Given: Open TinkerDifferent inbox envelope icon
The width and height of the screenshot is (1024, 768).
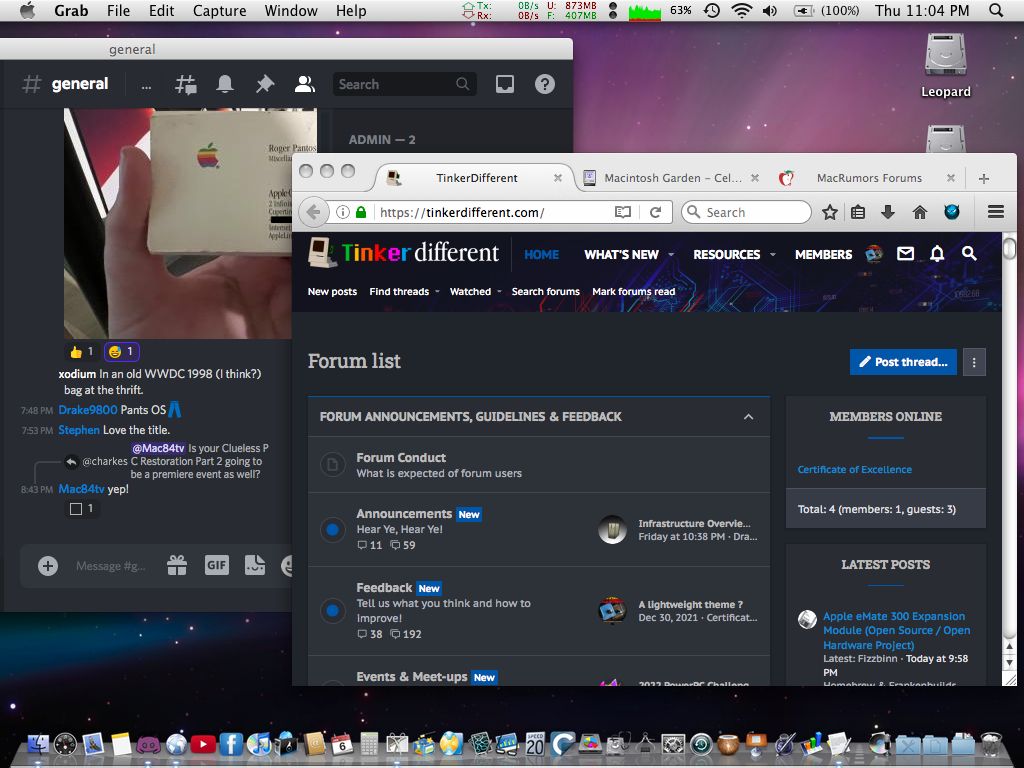Looking at the screenshot, I should 905,253.
